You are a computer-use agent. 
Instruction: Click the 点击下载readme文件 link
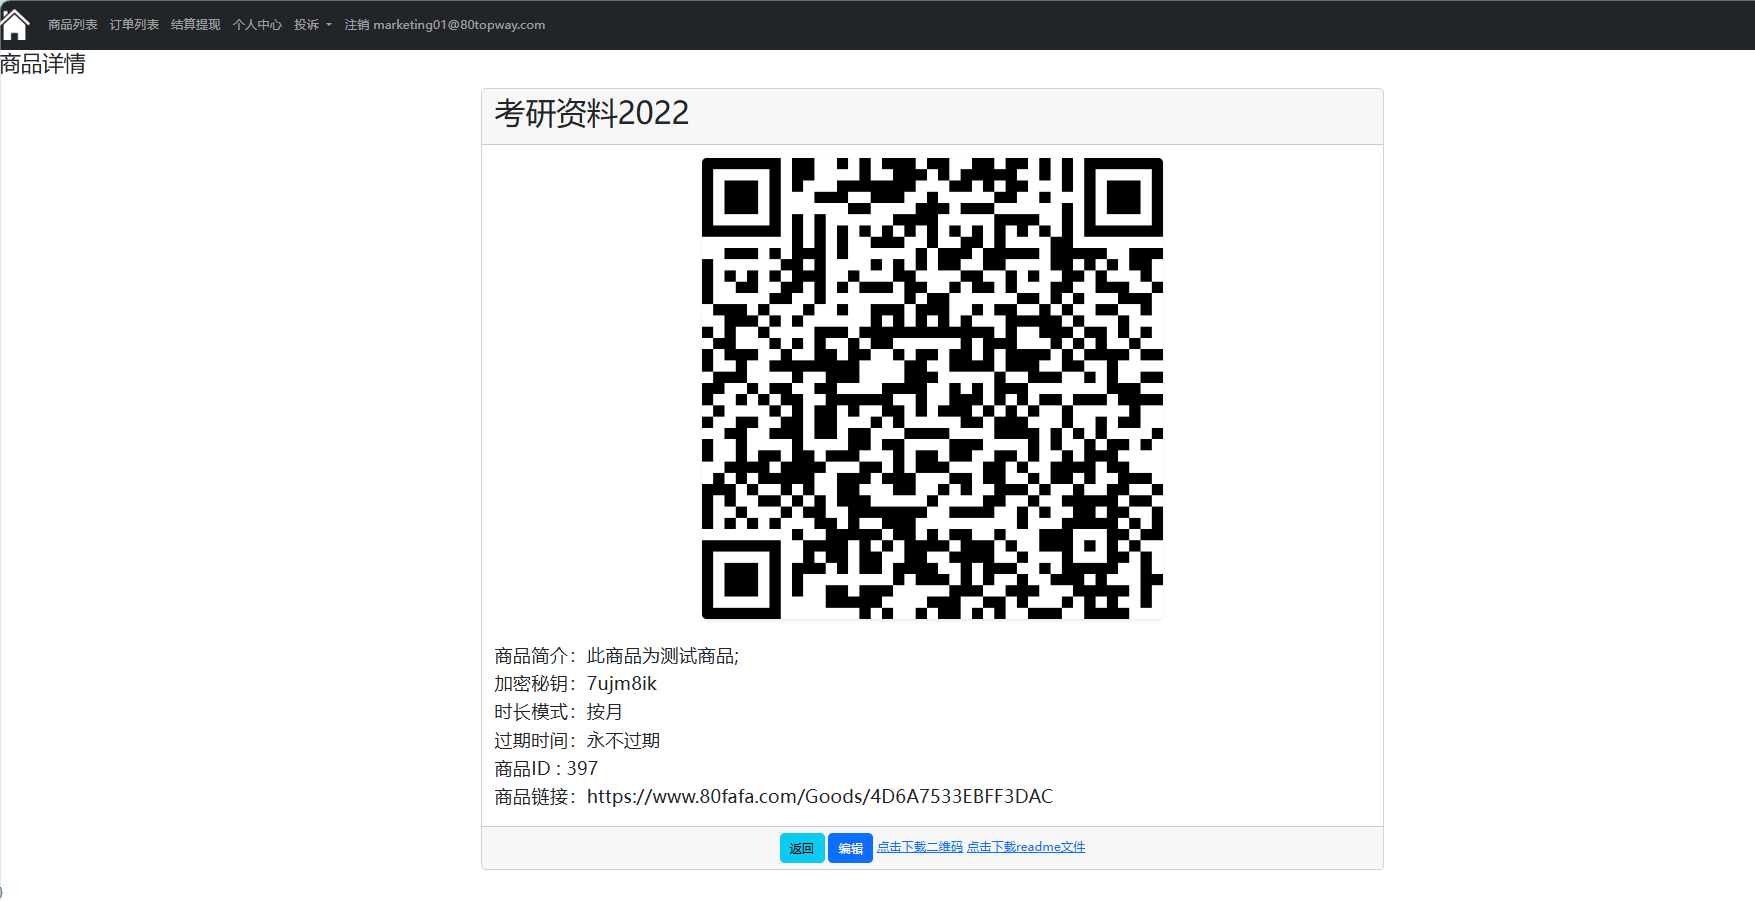point(1025,847)
